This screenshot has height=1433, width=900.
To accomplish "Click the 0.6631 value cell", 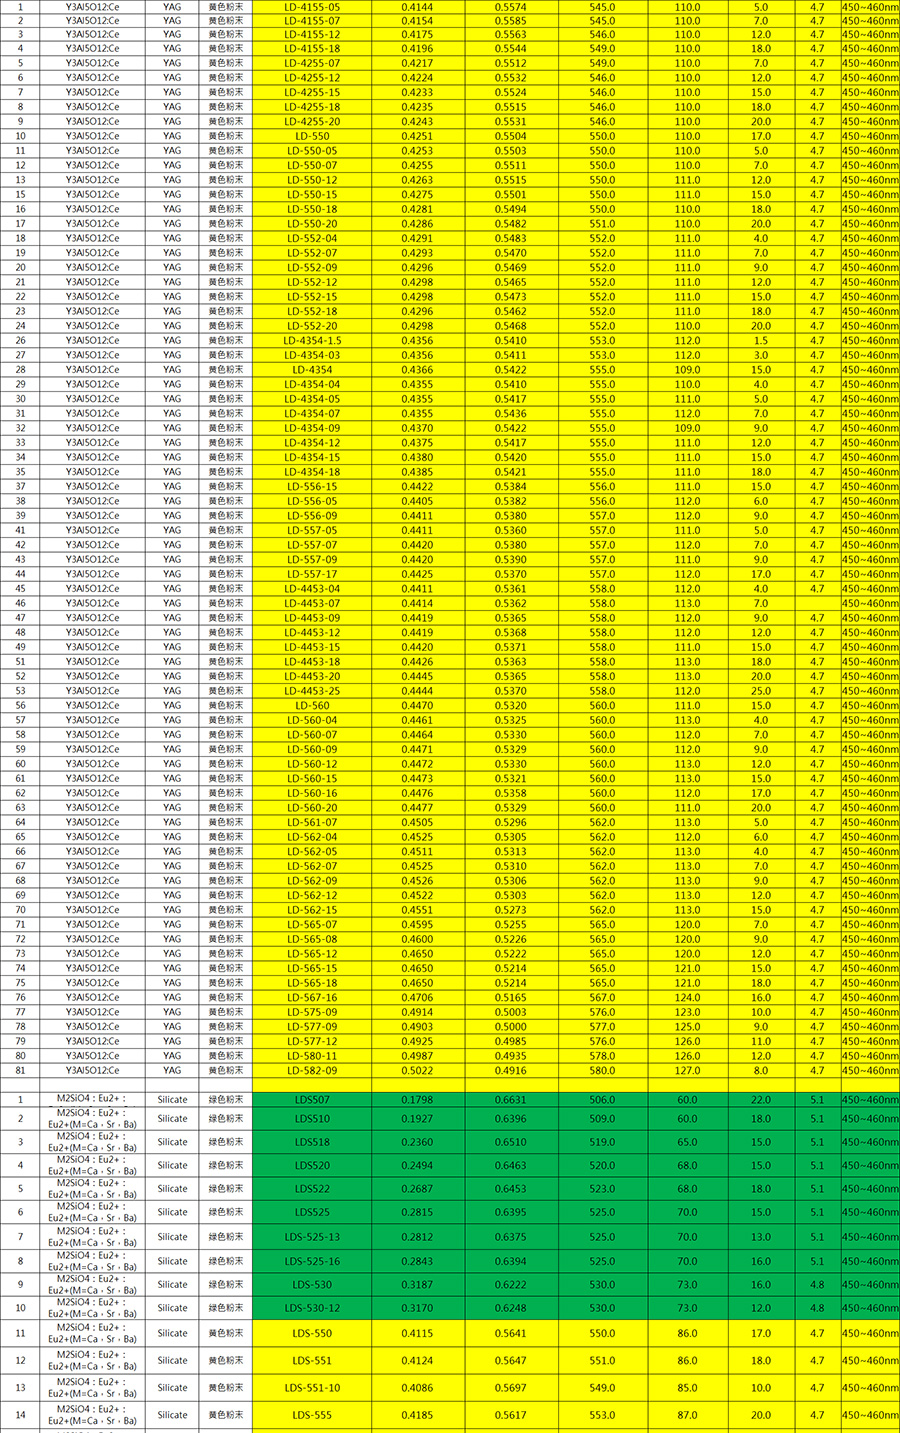I will [x=510, y=1100].
